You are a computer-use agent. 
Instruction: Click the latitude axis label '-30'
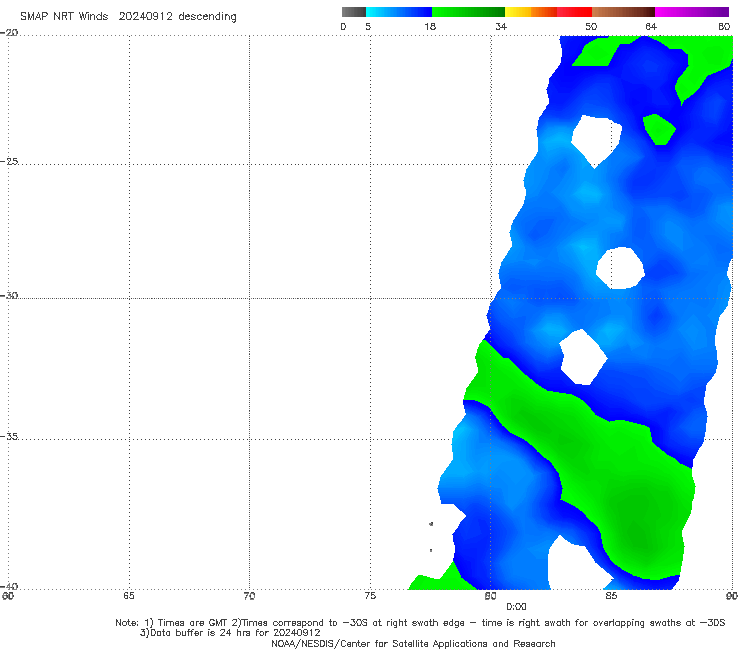coord(9,295)
